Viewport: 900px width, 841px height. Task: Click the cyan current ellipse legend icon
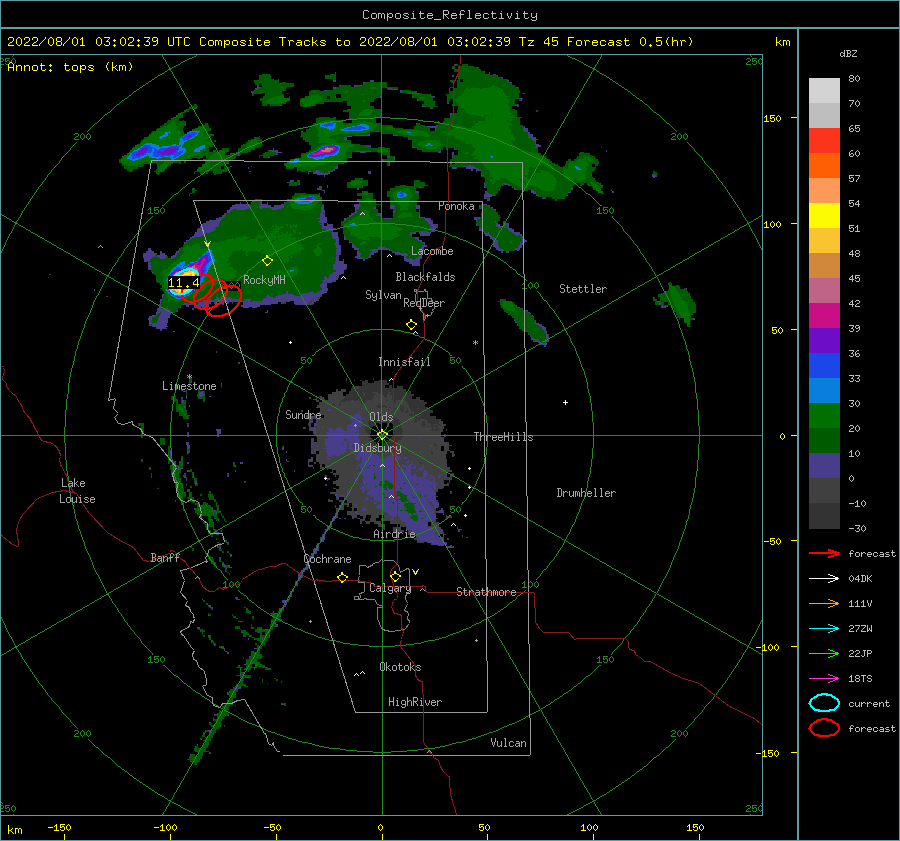point(824,703)
